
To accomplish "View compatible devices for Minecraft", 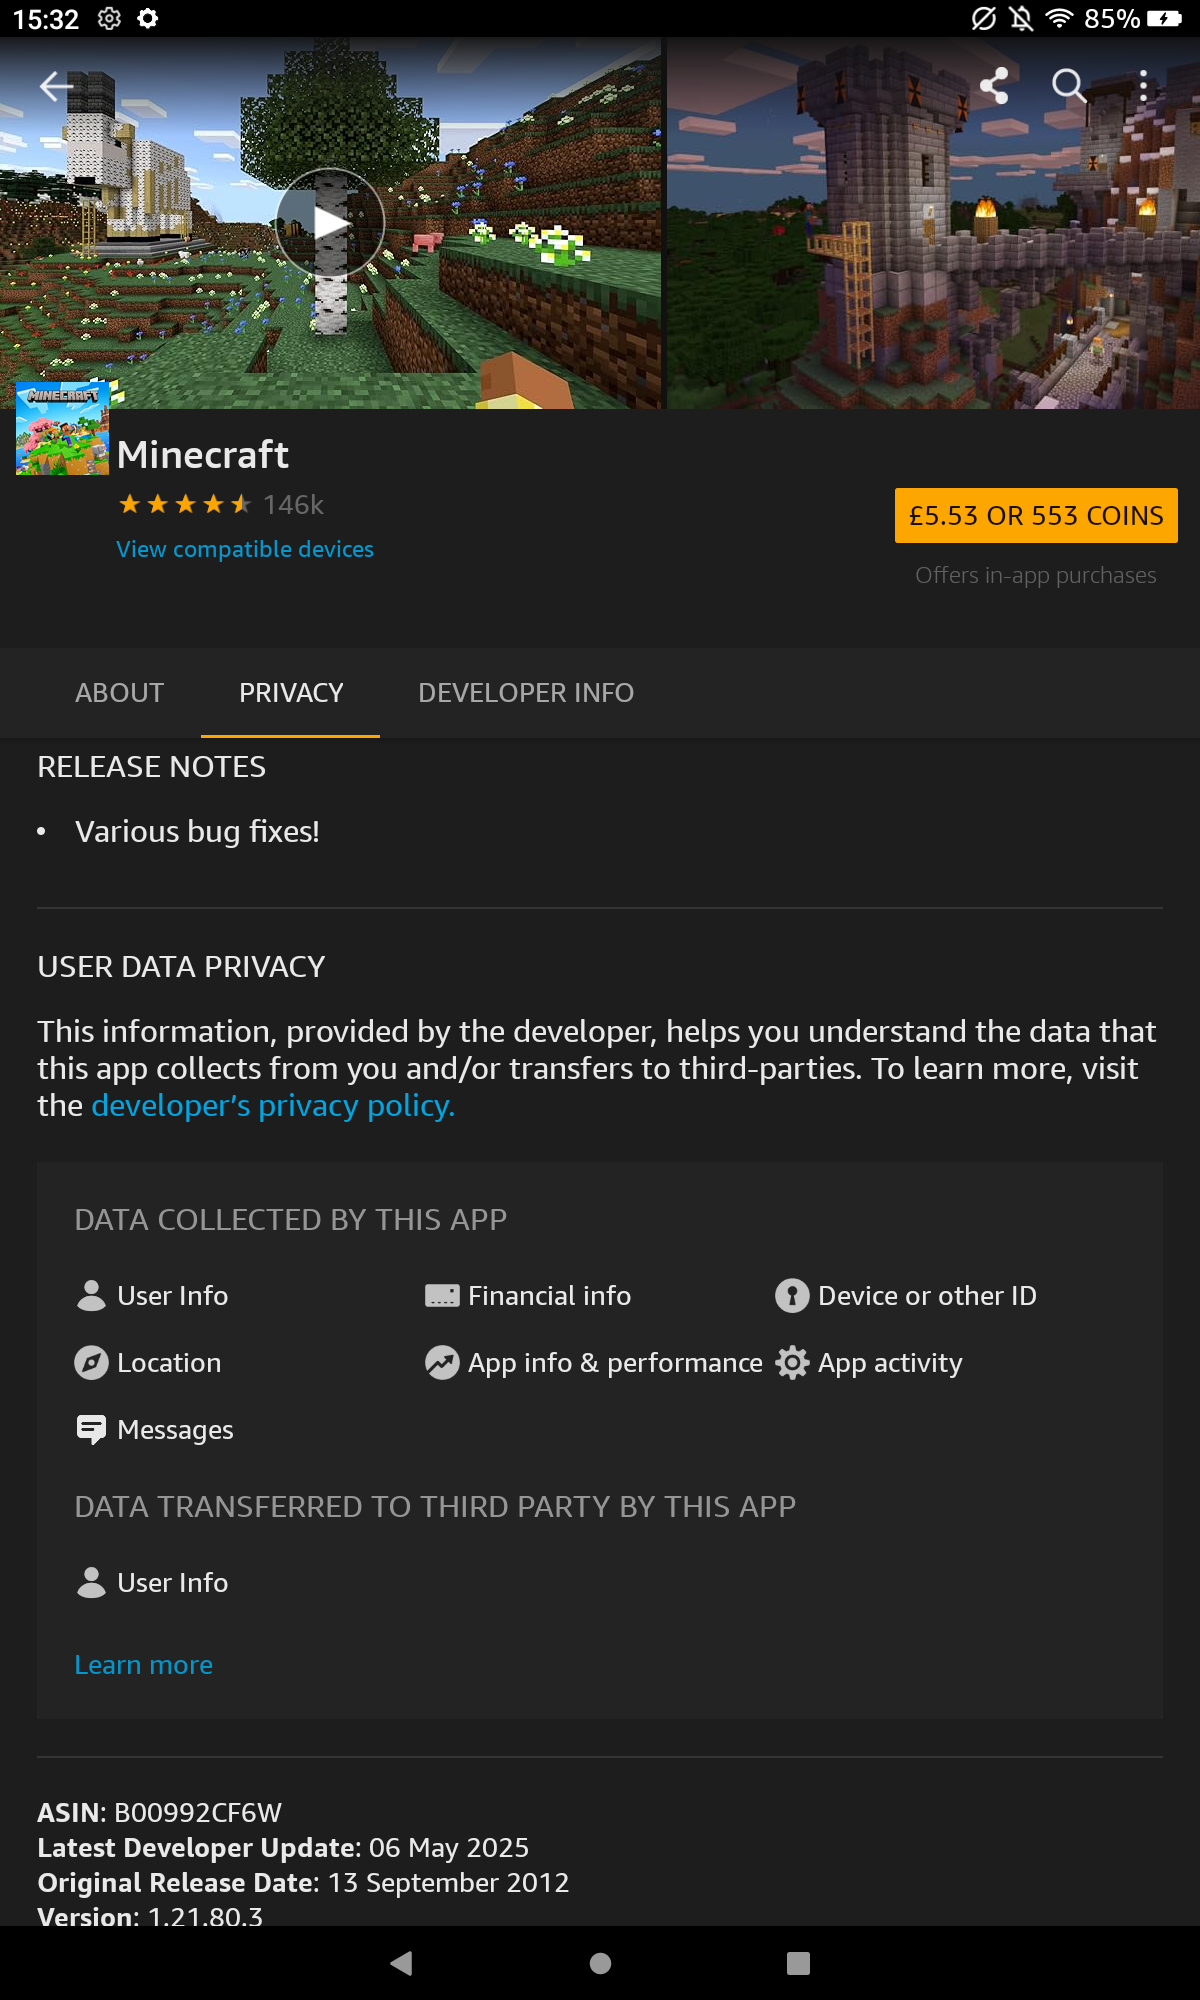I will click(245, 549).
